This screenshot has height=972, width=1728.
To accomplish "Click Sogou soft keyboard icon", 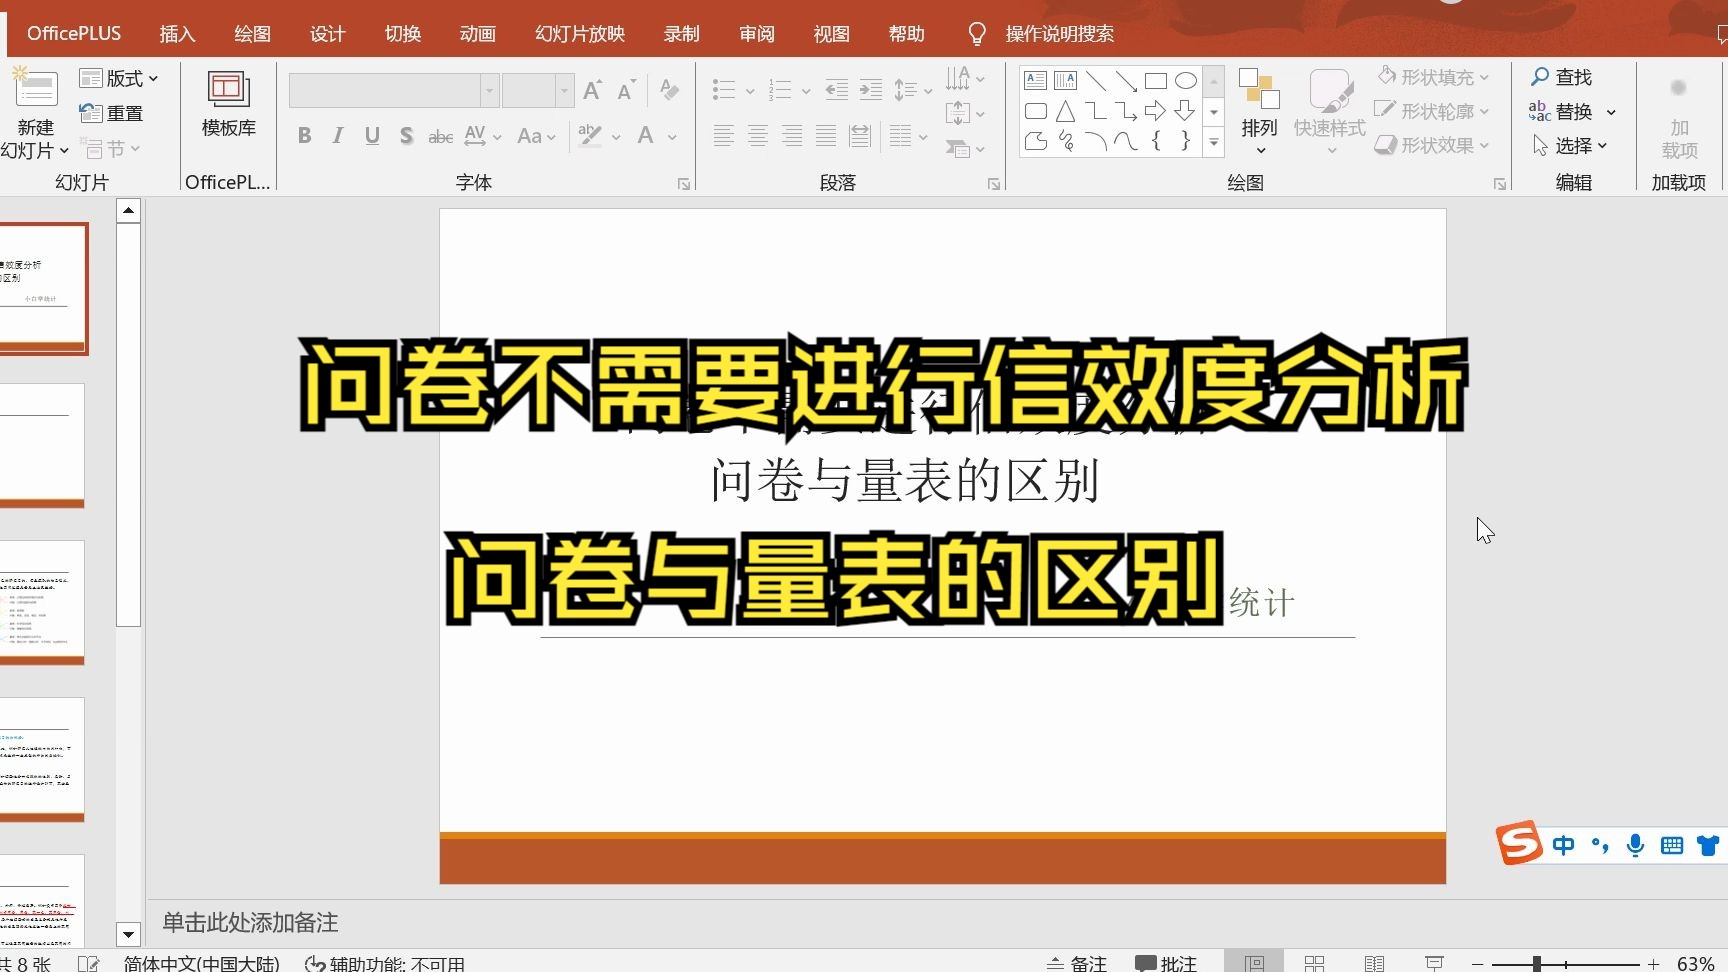I will [x=1671, y=846].
